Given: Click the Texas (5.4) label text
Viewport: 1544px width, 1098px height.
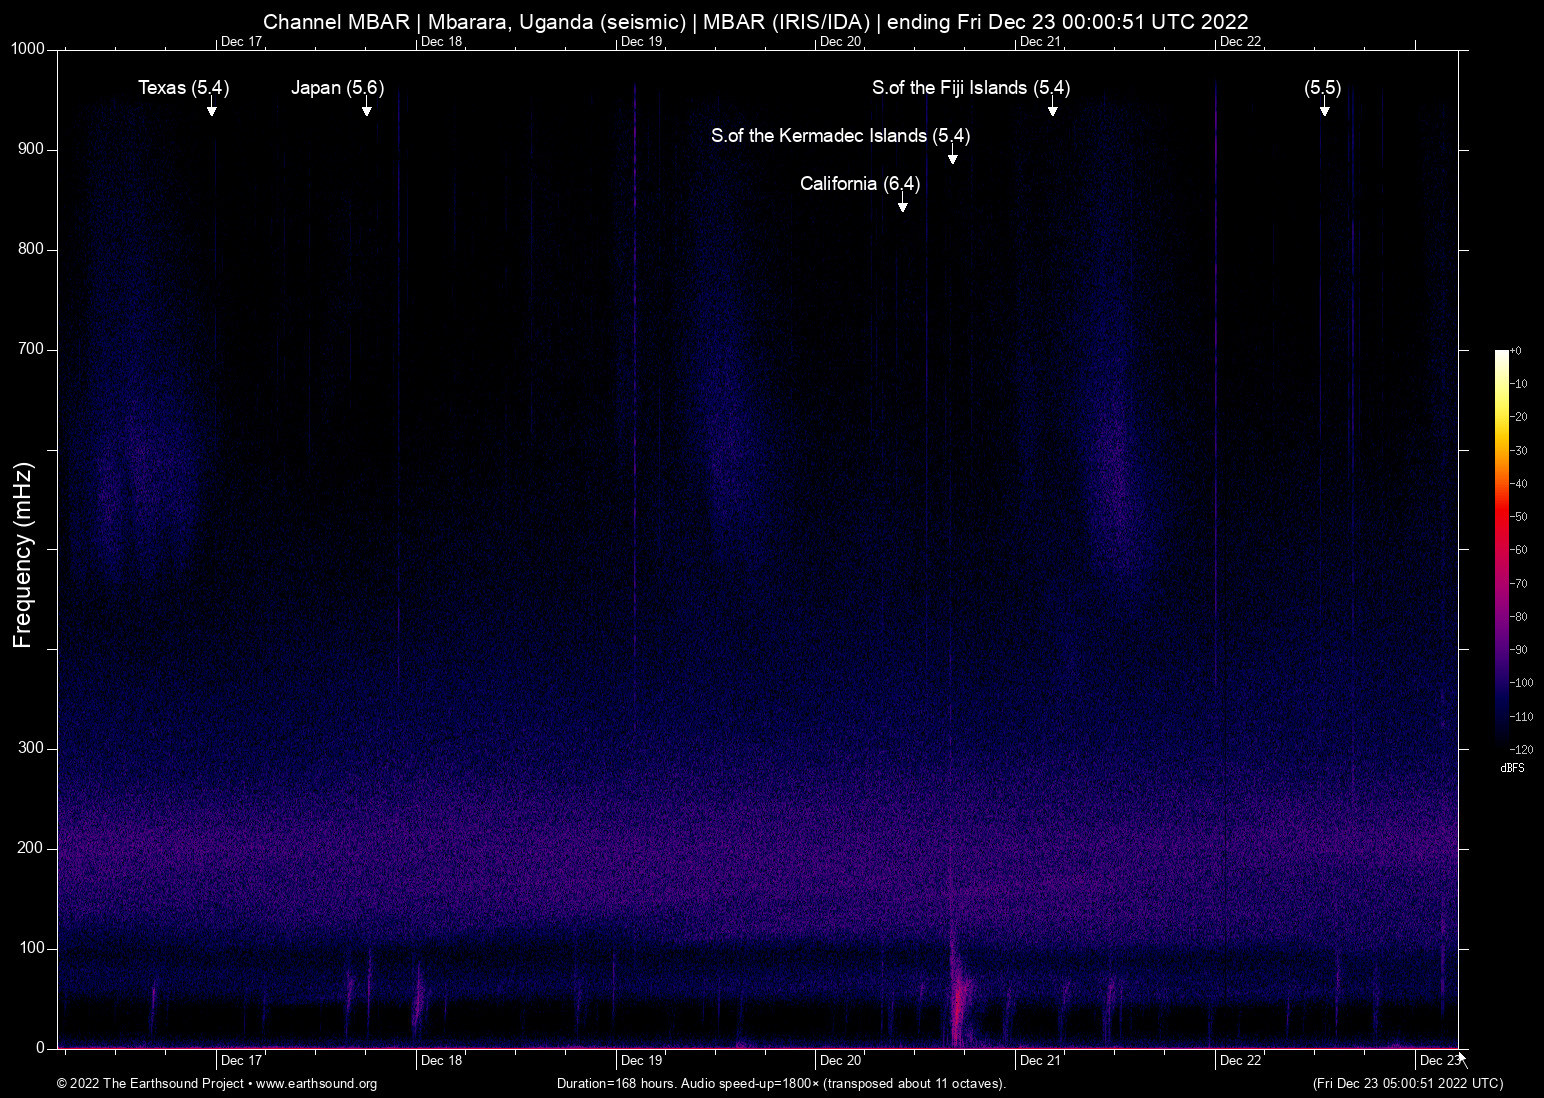Looking at the screenshot, I should (x=183, y=88).
